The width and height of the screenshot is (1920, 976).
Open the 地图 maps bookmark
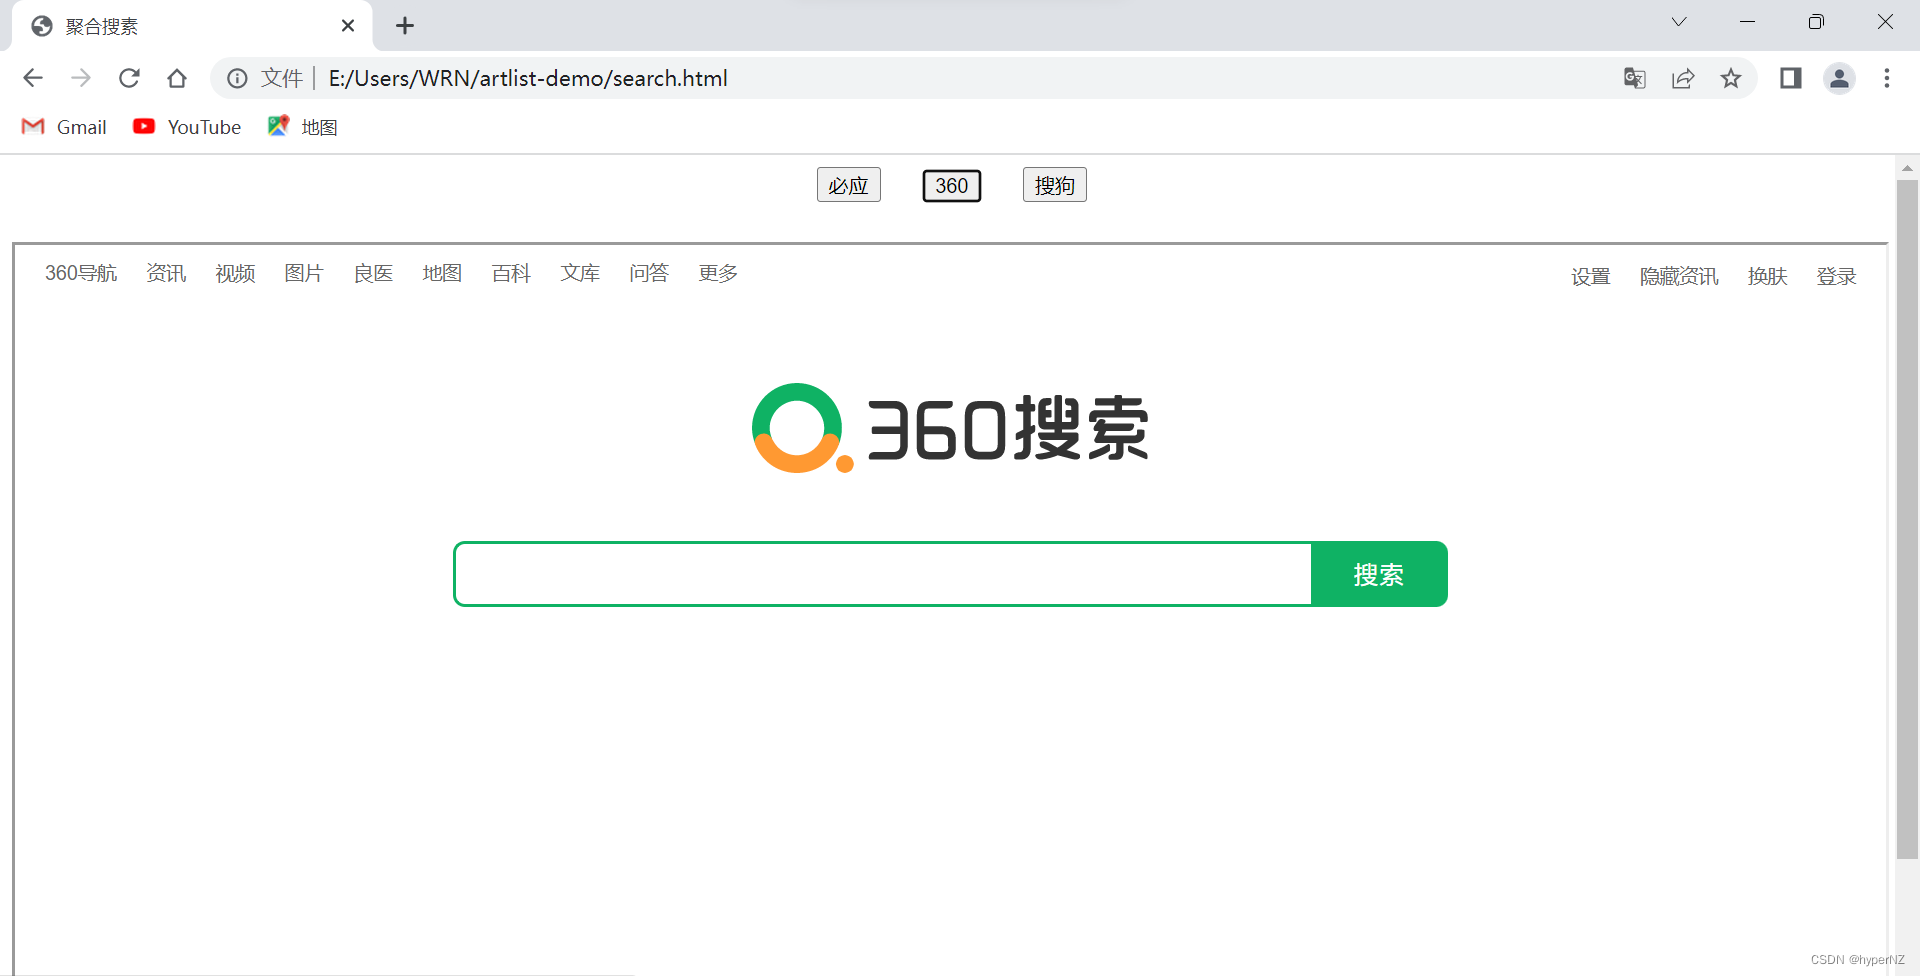(303, 127)
